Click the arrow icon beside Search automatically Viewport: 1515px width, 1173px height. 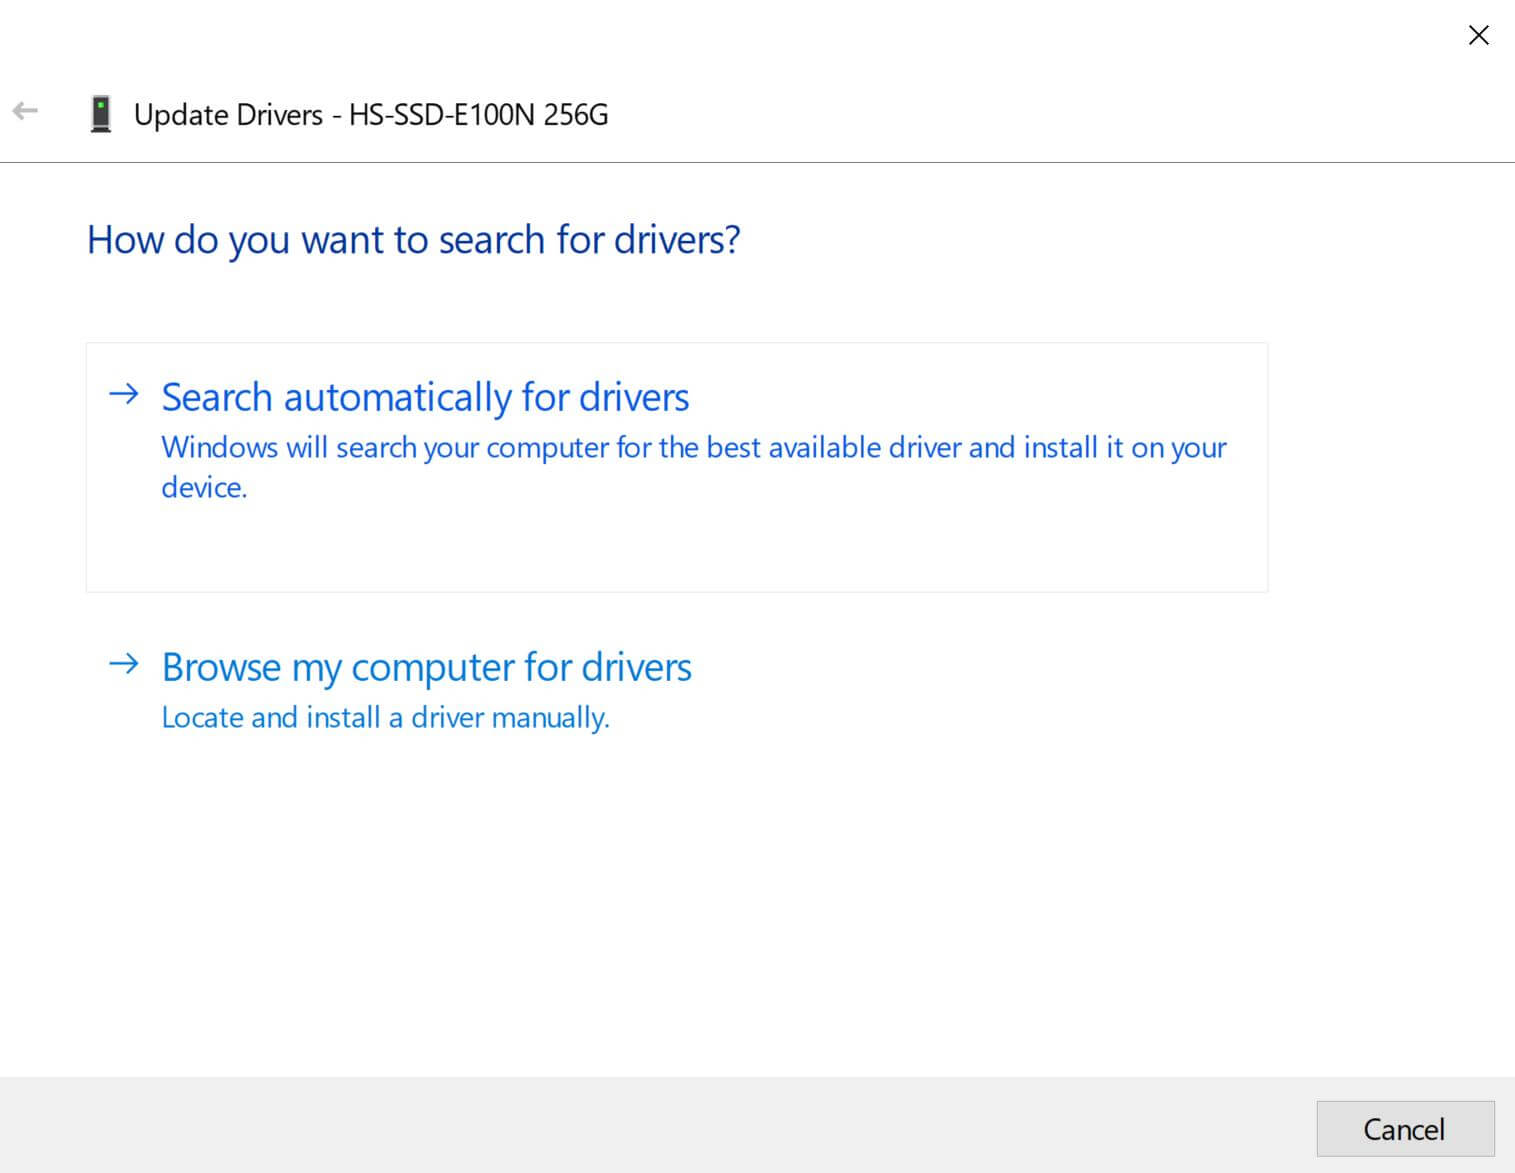tap(123, 395)
